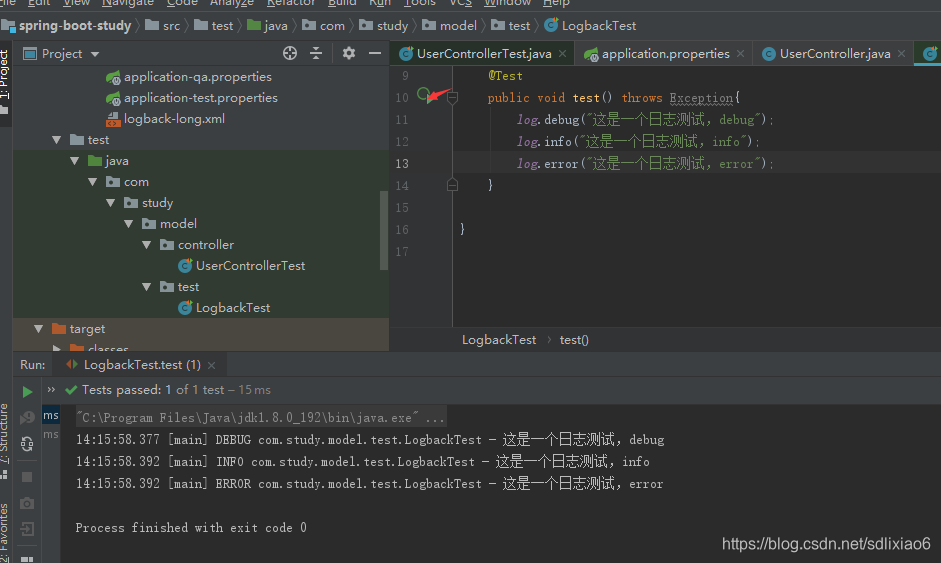Viewport: 941px width, 563px height.
Task: Select application-qa.properties file
Action: click(197, 77)
